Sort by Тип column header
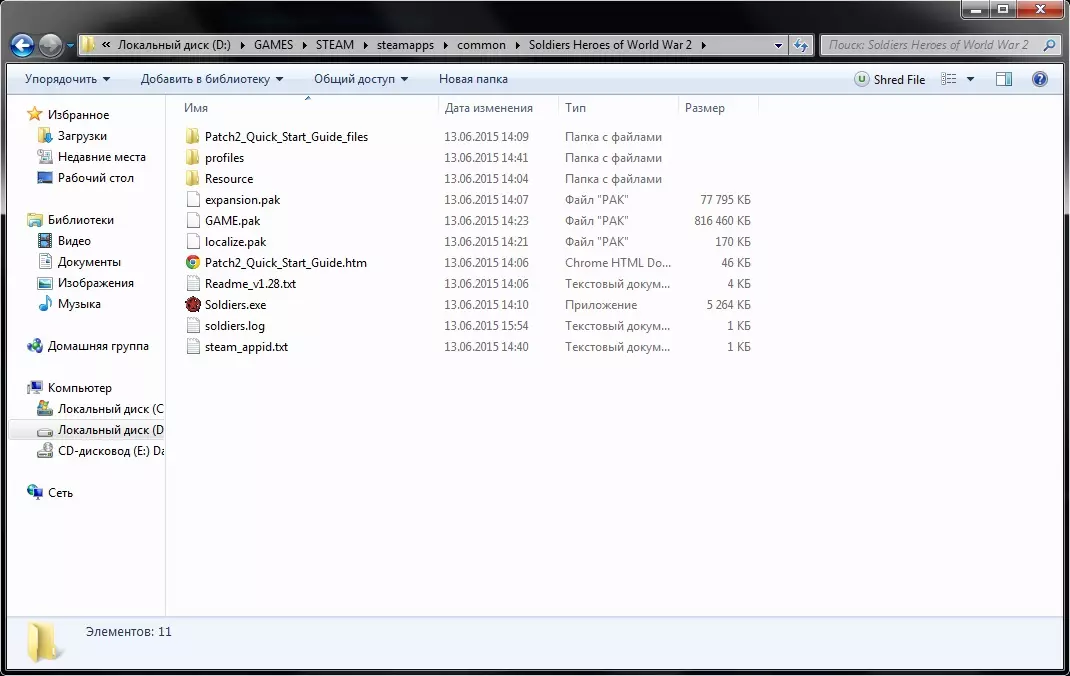Screen dimensions: 1070x676 575,108
